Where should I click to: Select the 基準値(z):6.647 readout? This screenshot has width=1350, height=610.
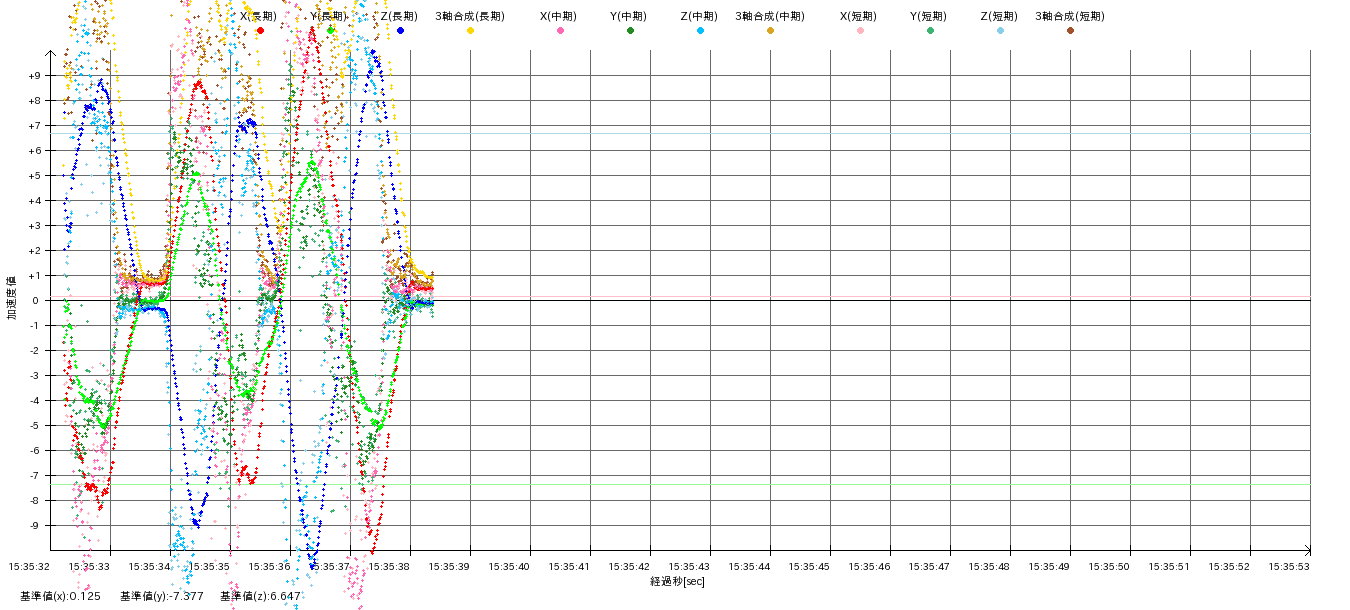(260, 596)
